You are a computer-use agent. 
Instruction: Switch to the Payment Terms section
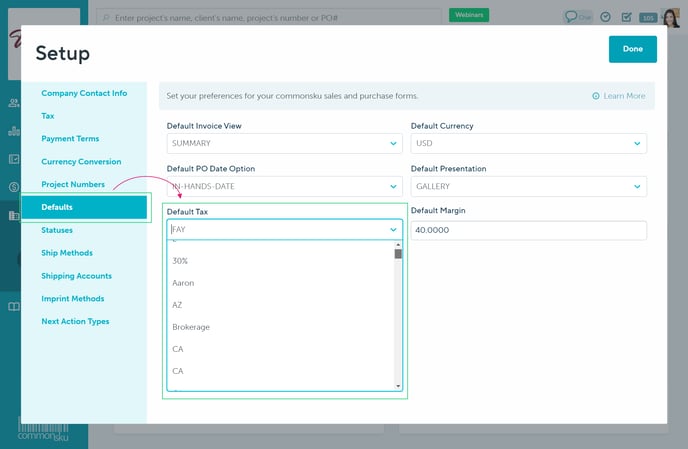70,139
